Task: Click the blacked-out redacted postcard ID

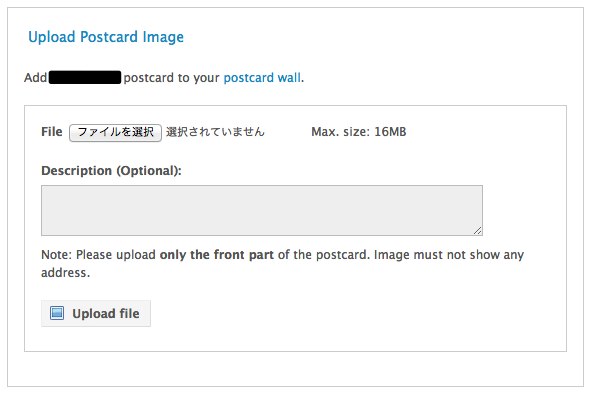Action: tap(85, 77)
